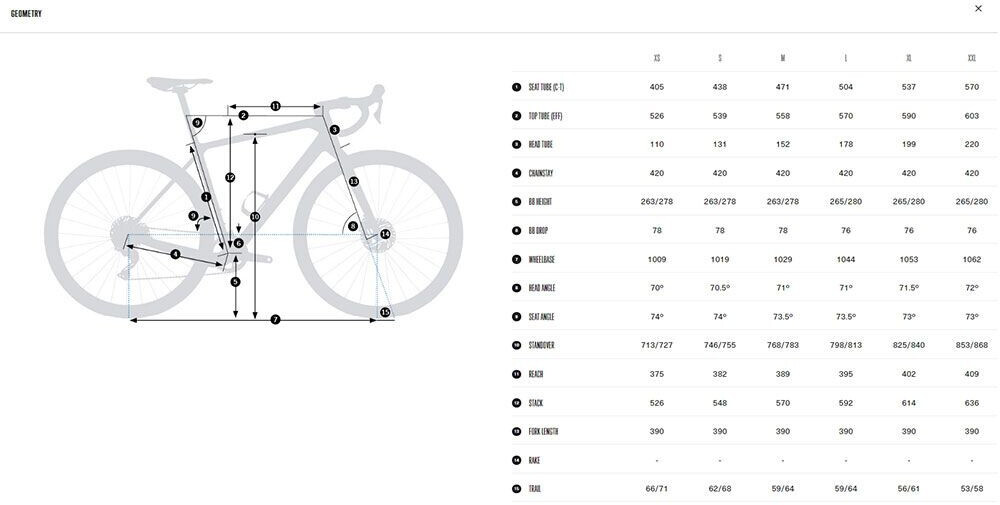This screenshot has width=1000, height=505.
Task: Close the geometry panel with the X
Action: 978,9
